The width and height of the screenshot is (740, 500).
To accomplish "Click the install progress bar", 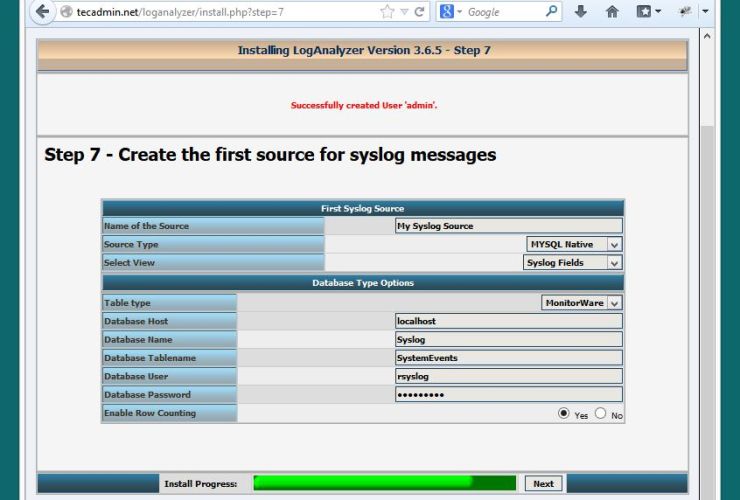I will click(385, 483).
